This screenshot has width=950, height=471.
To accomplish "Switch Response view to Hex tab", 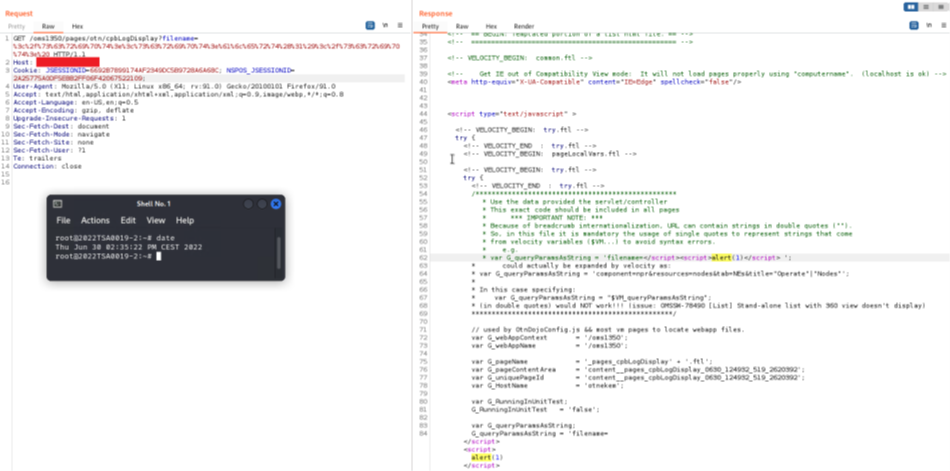I will click(x=491, y=27).
